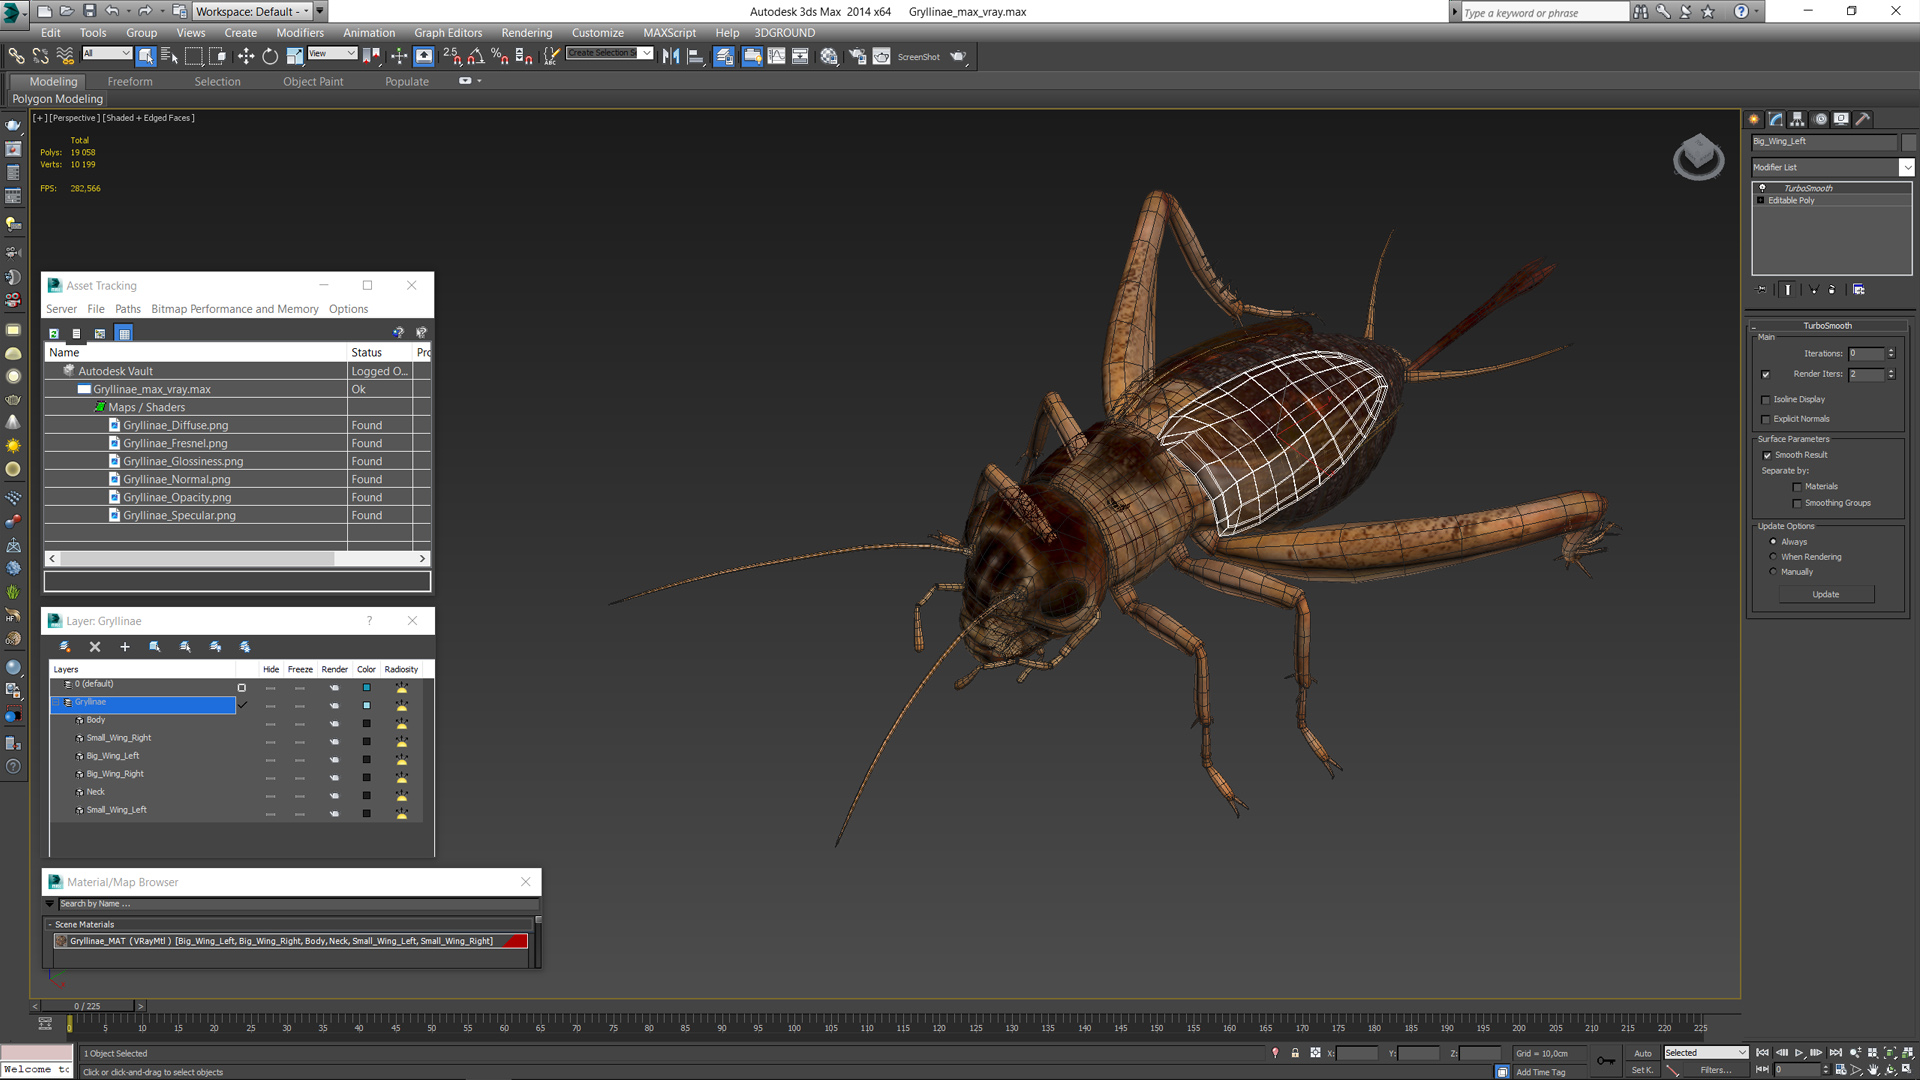
Task: Activate the Select Object tool
Action: pos(146,57)
